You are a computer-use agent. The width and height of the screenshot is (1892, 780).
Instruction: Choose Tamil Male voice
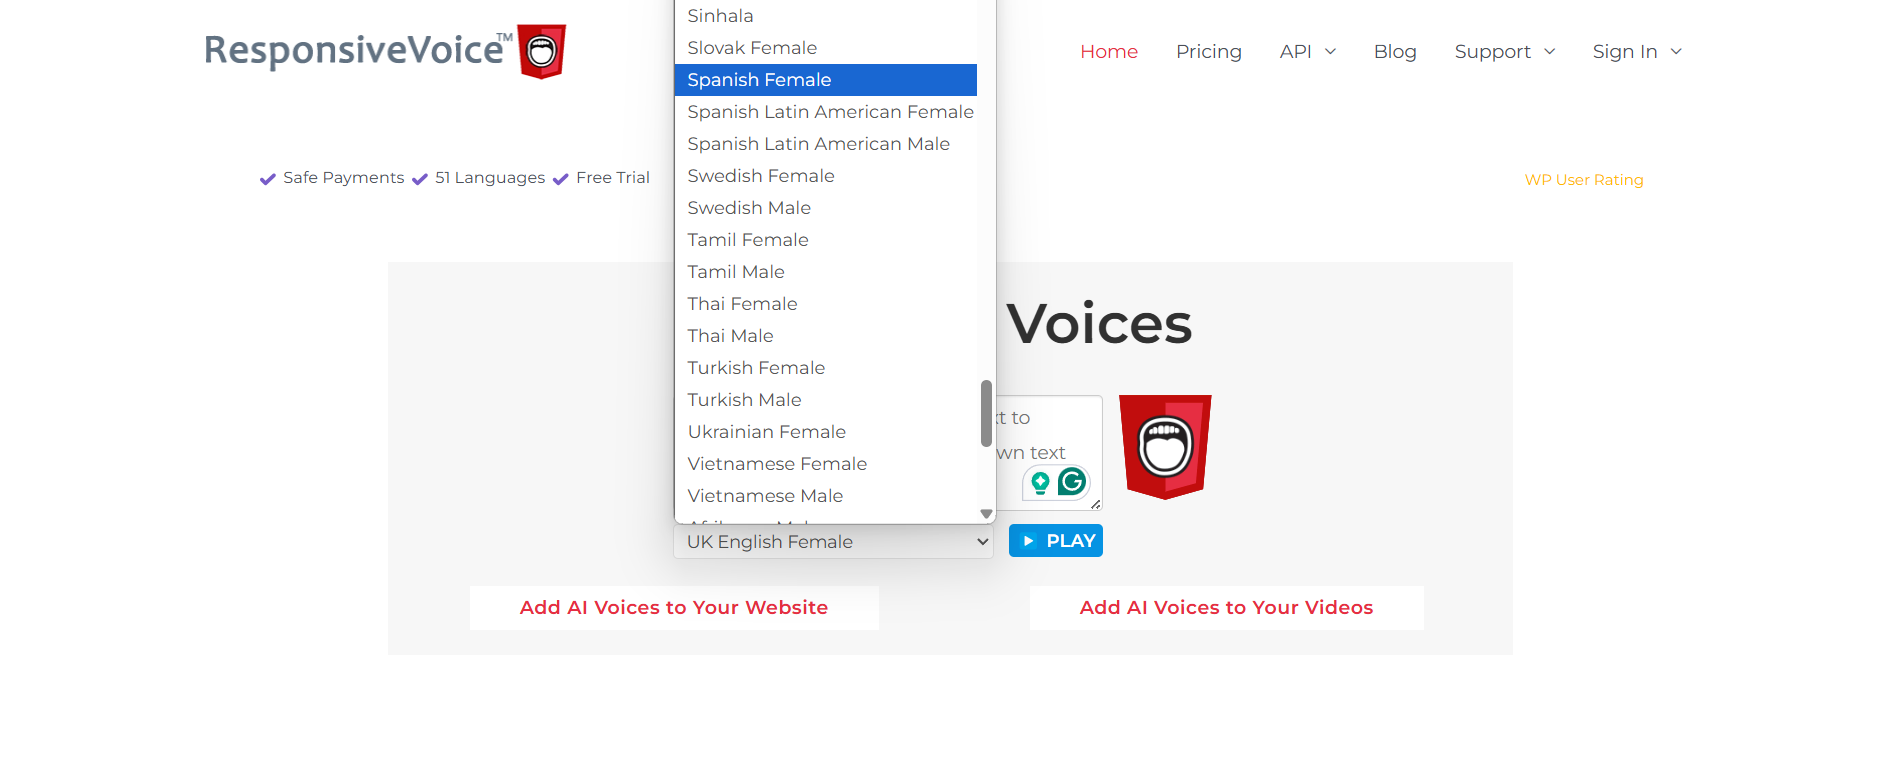(826, 272)
